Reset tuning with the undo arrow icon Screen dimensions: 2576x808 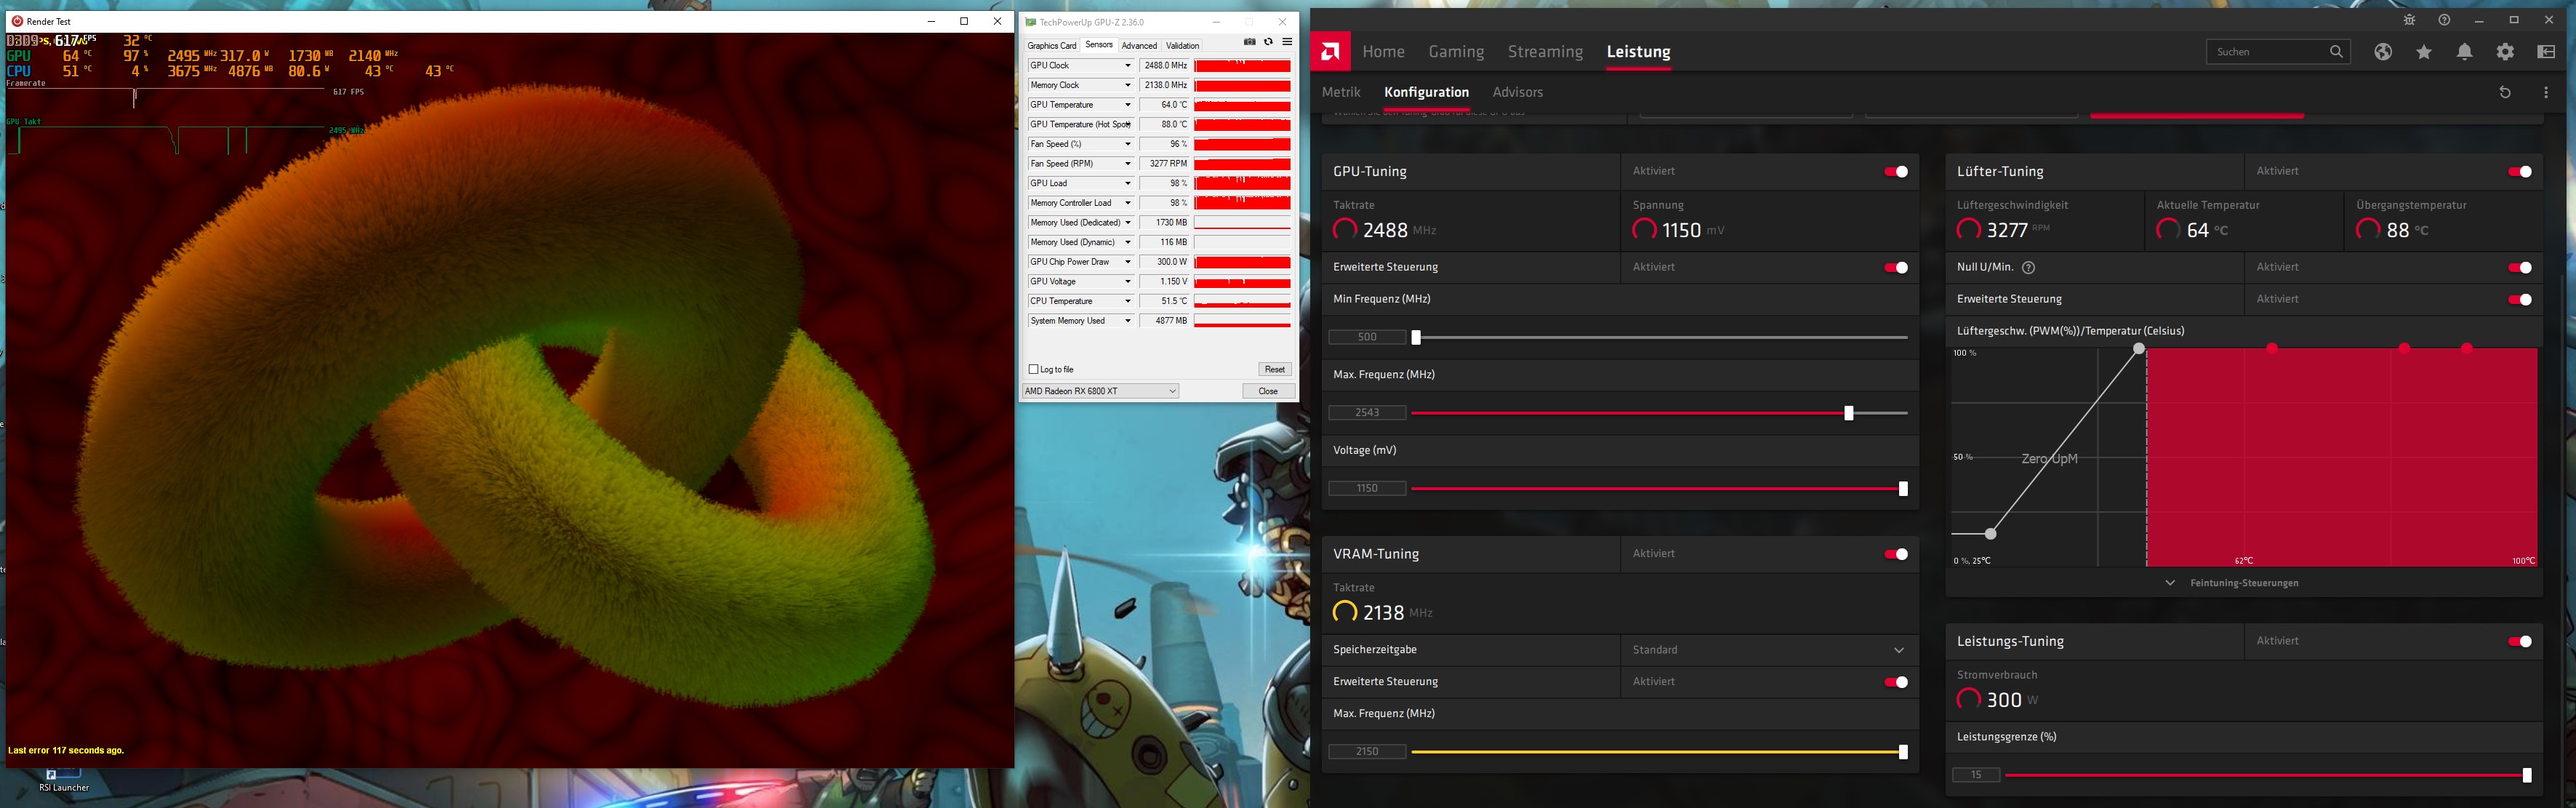pos(2505,92)
